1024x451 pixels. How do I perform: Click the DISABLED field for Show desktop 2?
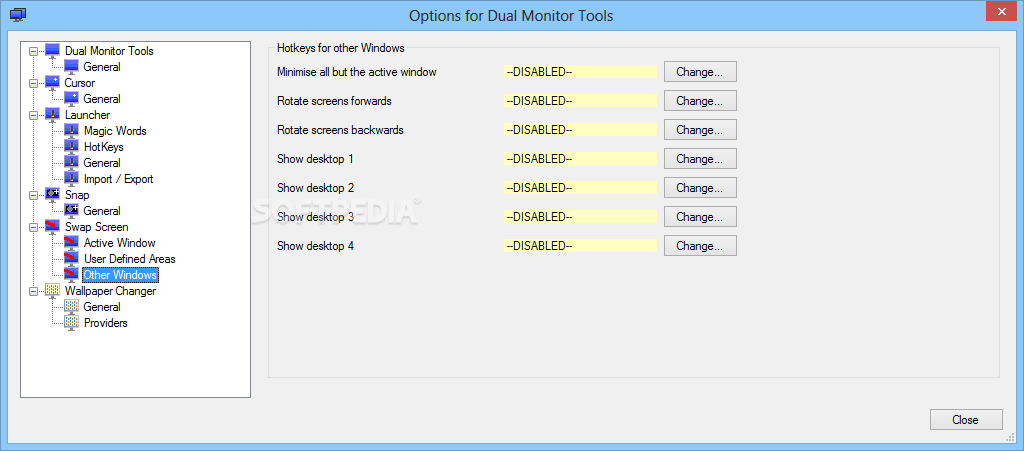(581, 188)
